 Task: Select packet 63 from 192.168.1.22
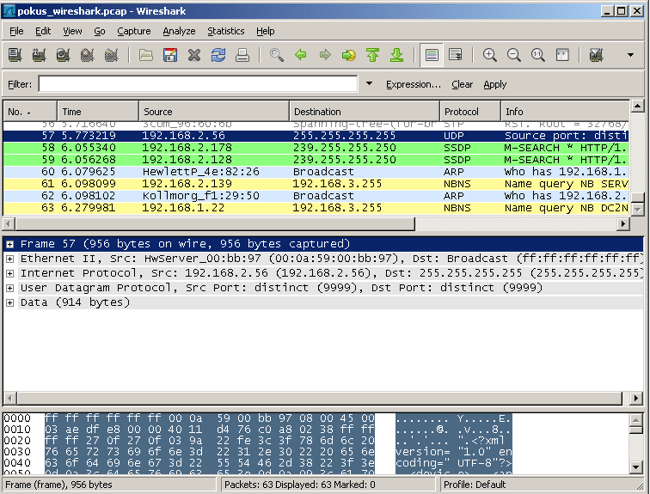316,208
